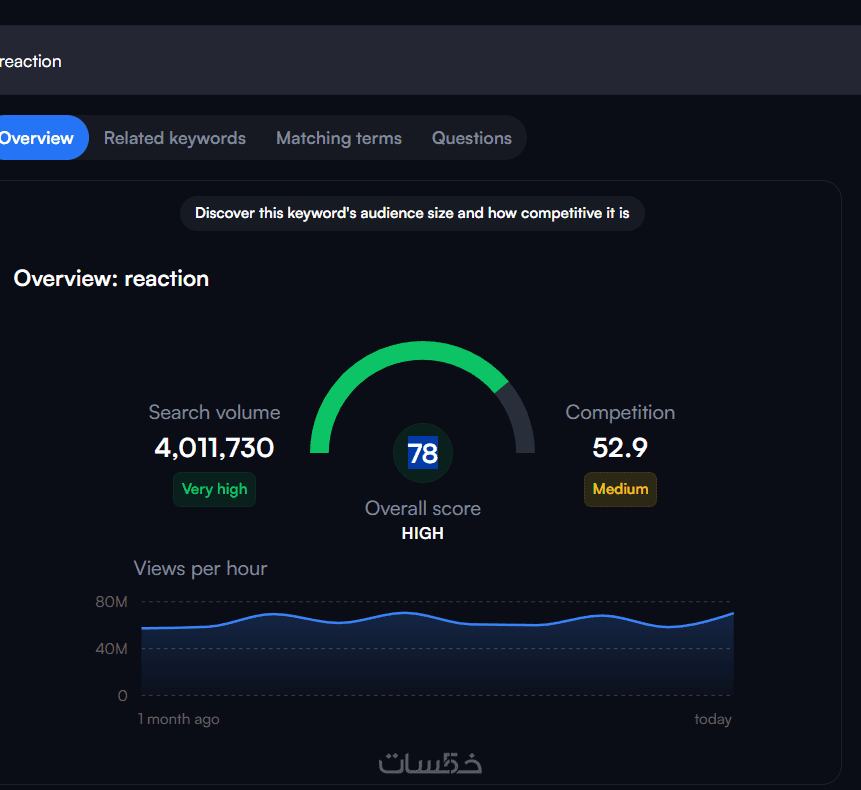Click the gray unfilled gauge segment

pos(520,417)
